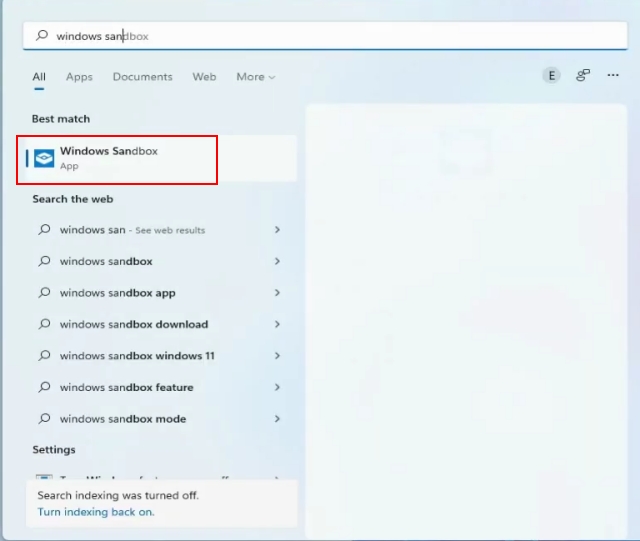This screenshot has width=640, height=541.
Task: Click magnifier icon beside 'windows sandbox download'
Action: click(x=44, y=324)
